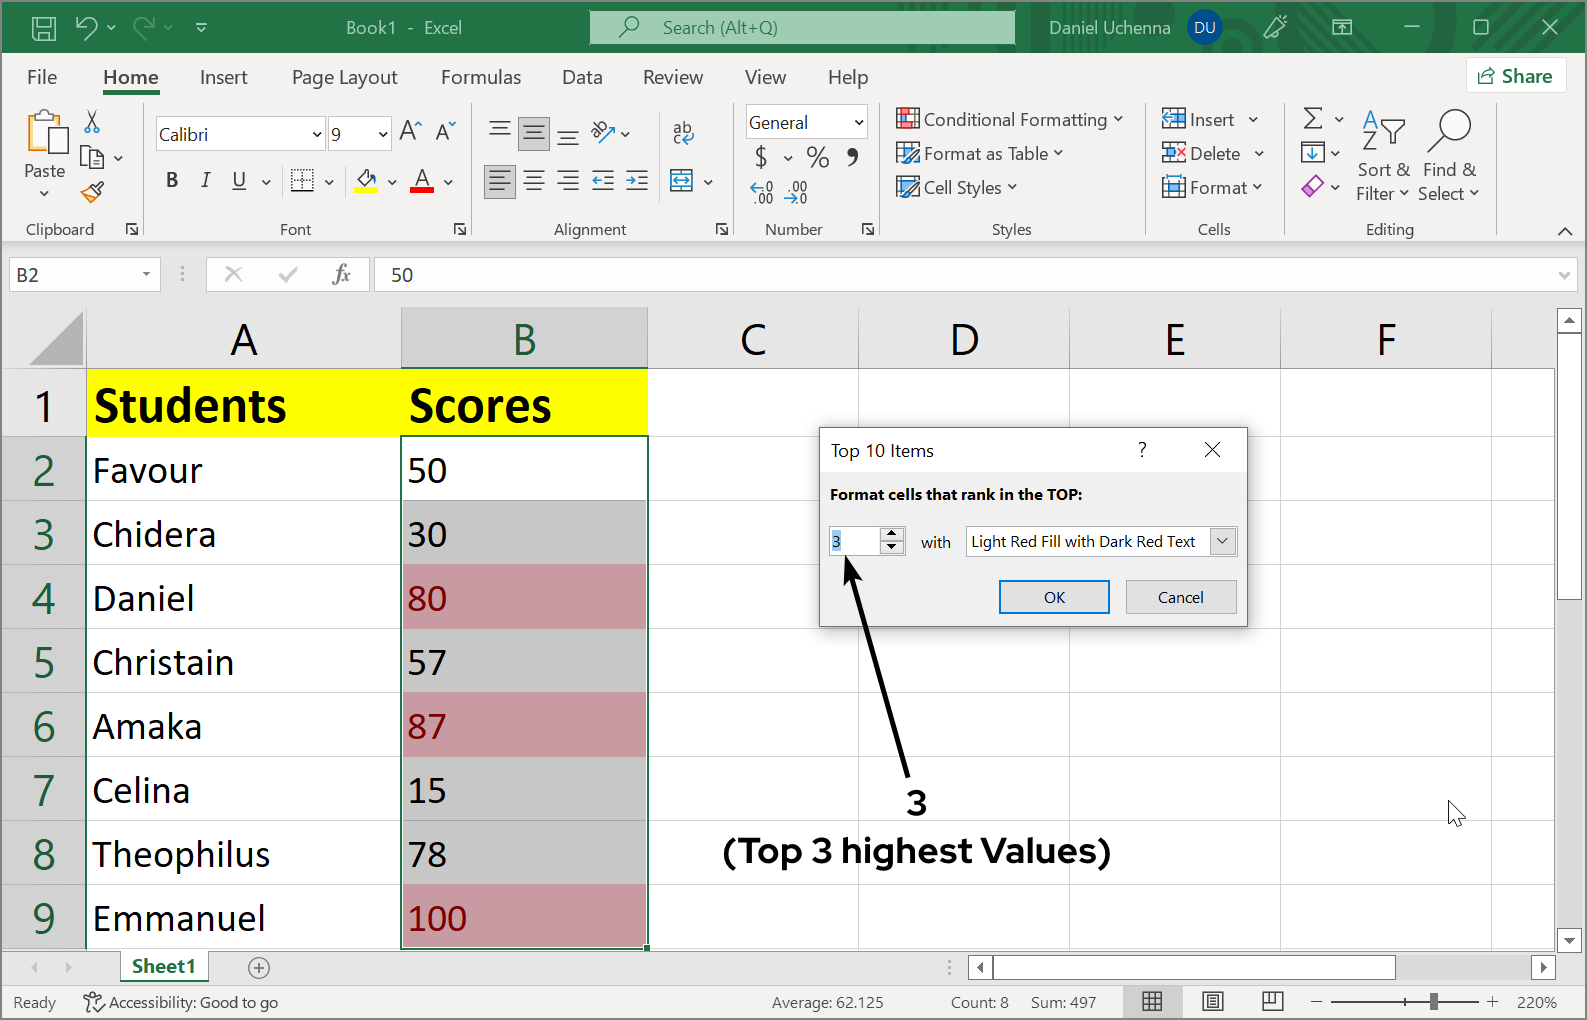Apply Percent Style number format
1587x1020 pixels.
818,157
